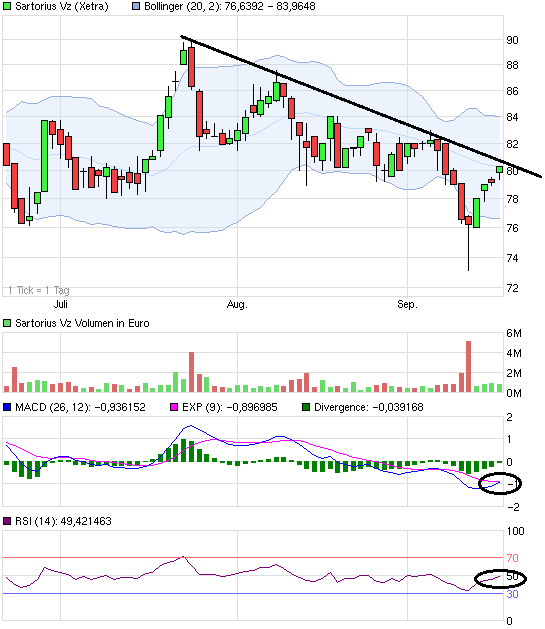
Task: Click volume axis label 0M
Action: coord(514,393)
